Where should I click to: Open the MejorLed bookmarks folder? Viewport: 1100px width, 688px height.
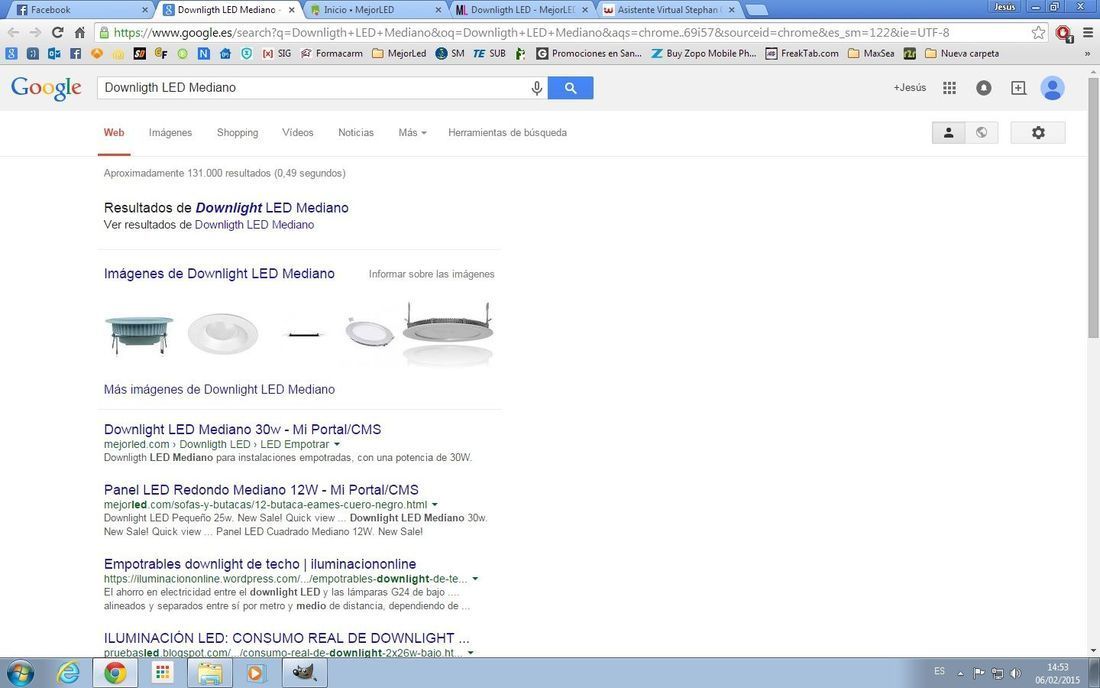coord(398,53)
